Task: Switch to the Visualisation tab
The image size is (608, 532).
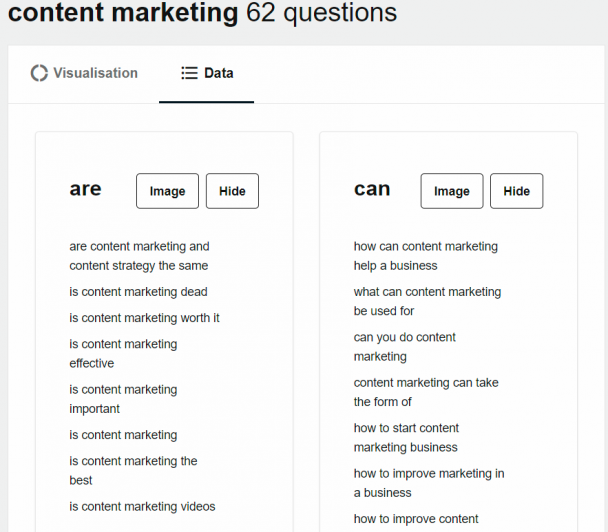Action: coord(84,73)
